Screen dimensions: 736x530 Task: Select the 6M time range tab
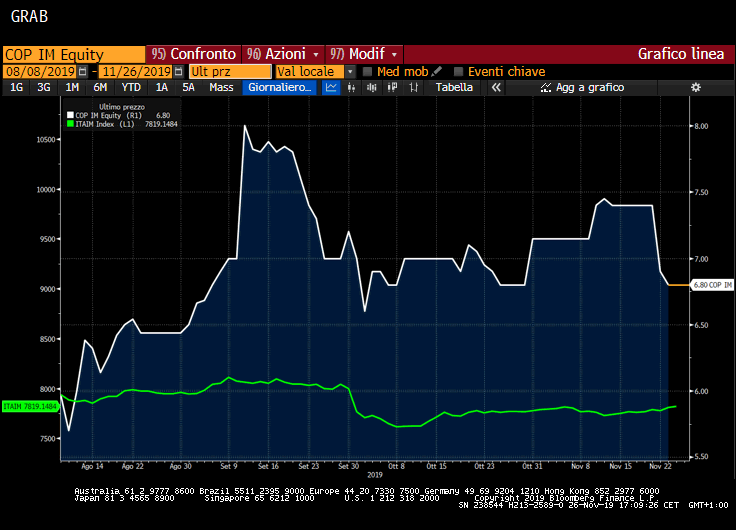tap(100, 88)
